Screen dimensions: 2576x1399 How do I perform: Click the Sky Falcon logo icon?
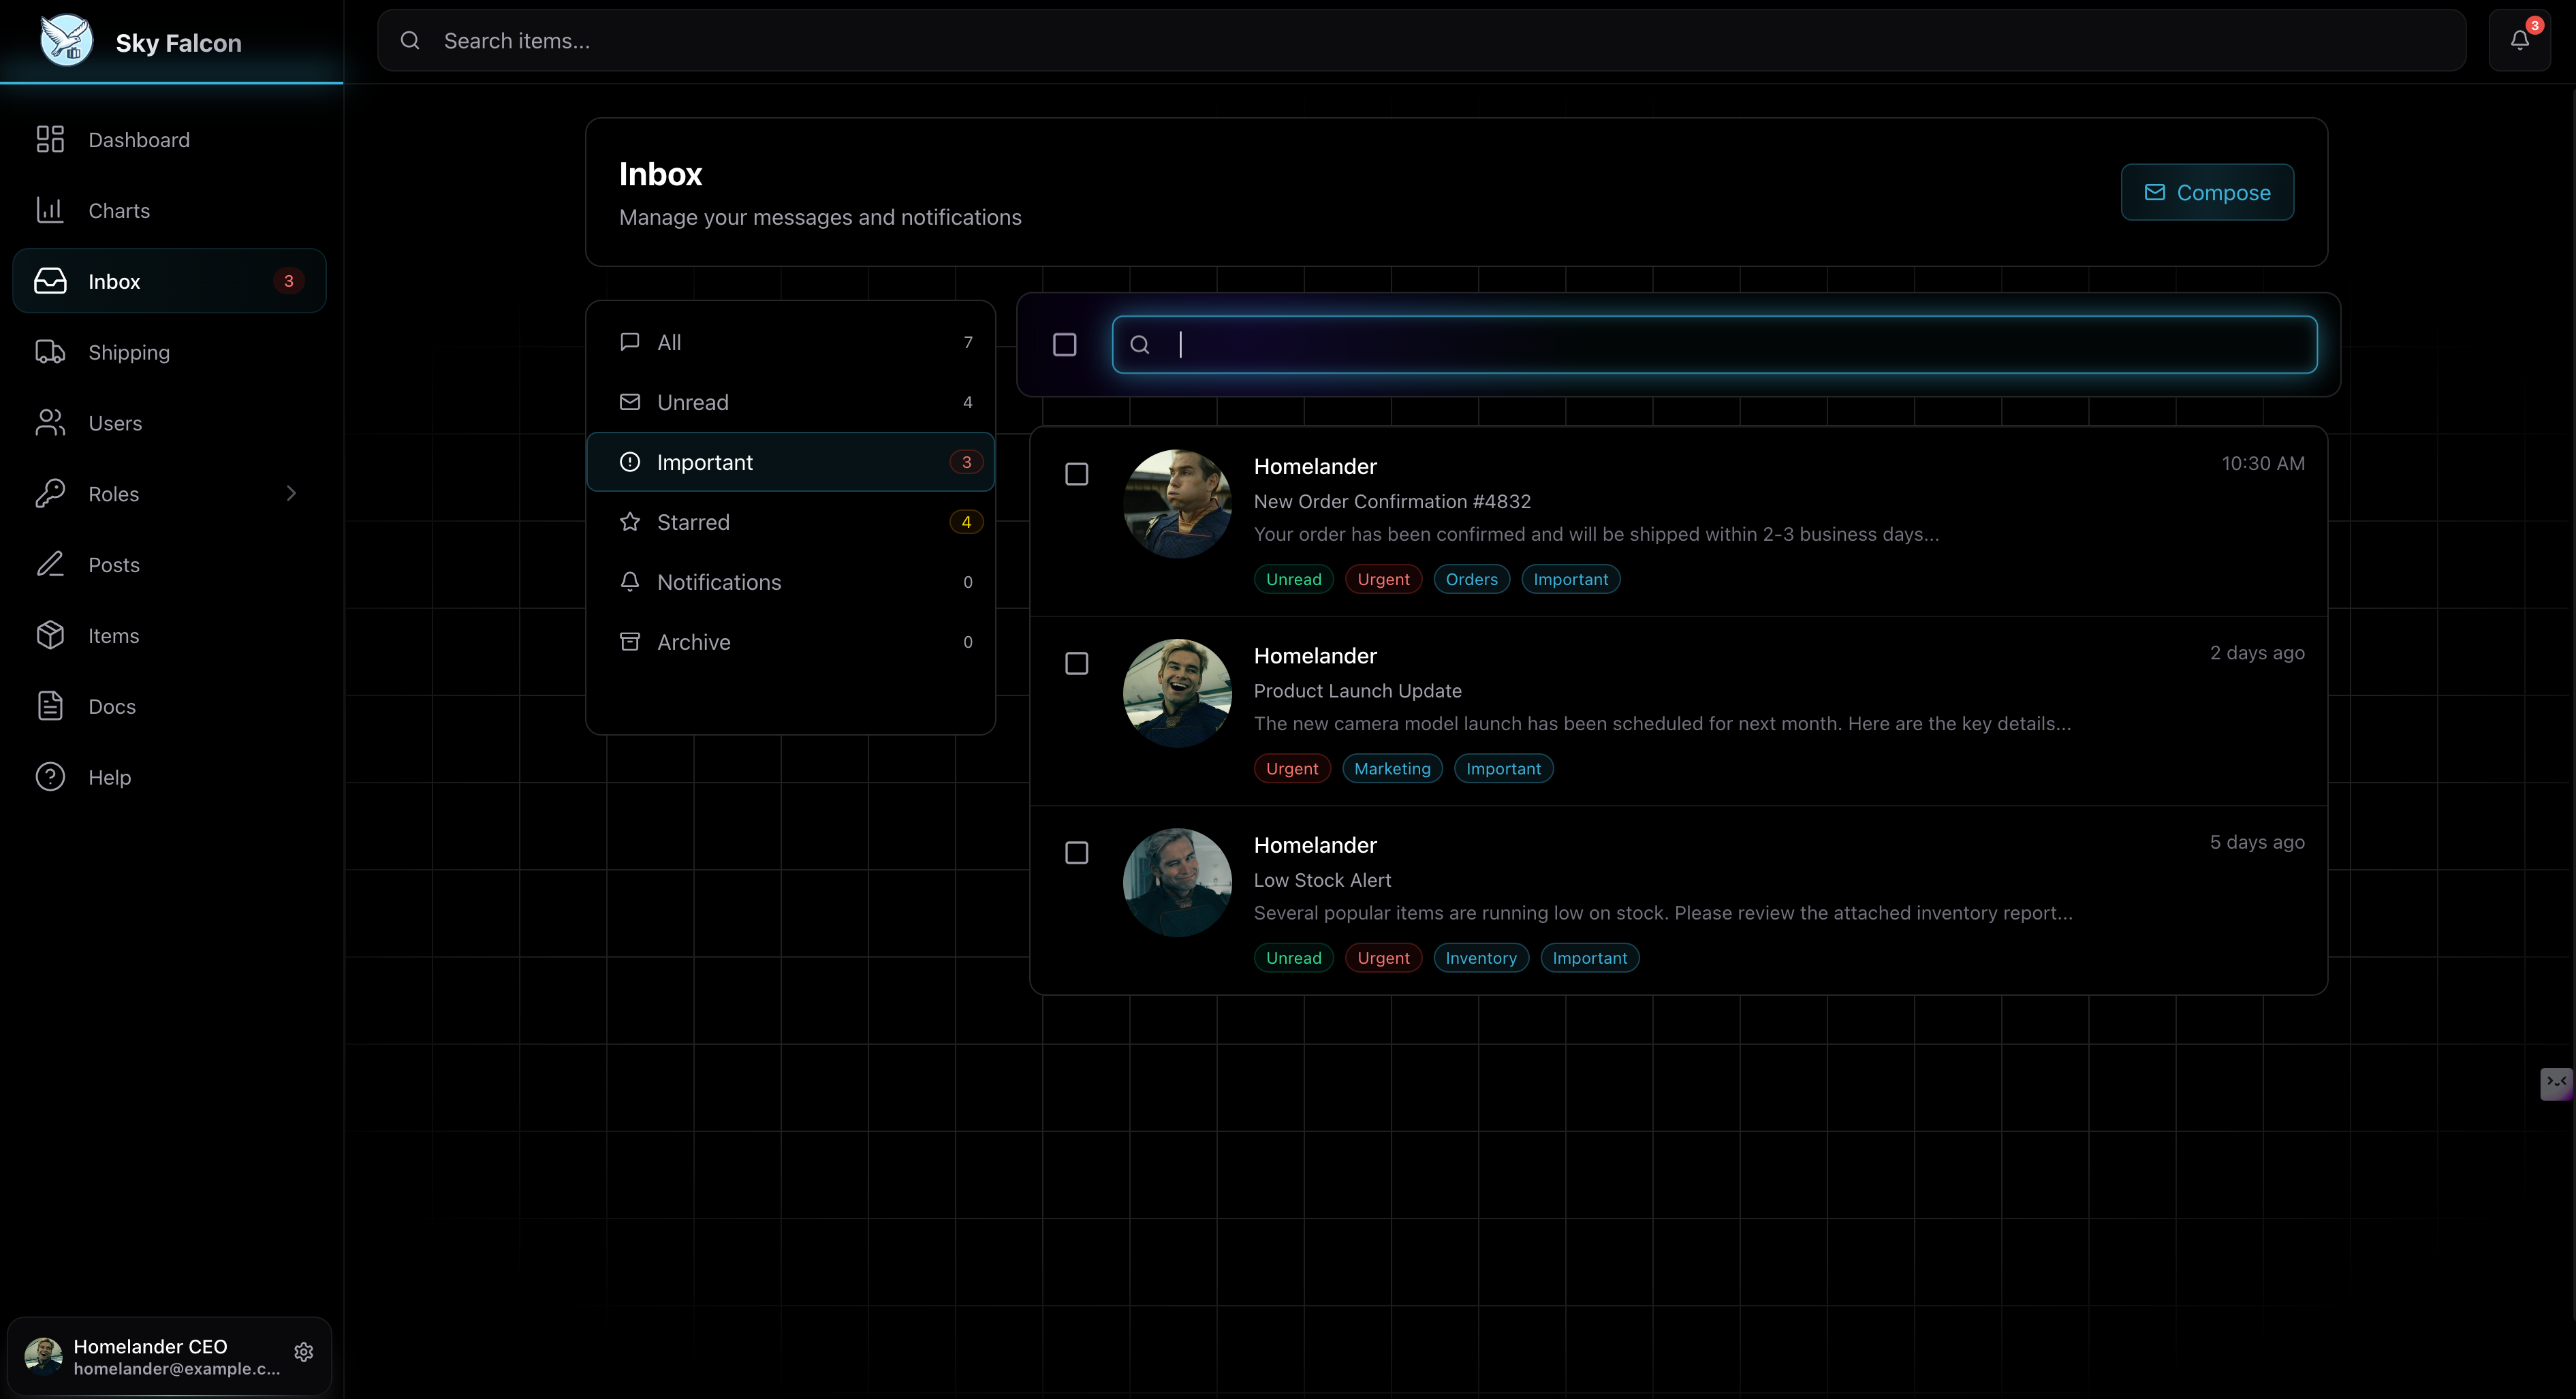(66, 41)
